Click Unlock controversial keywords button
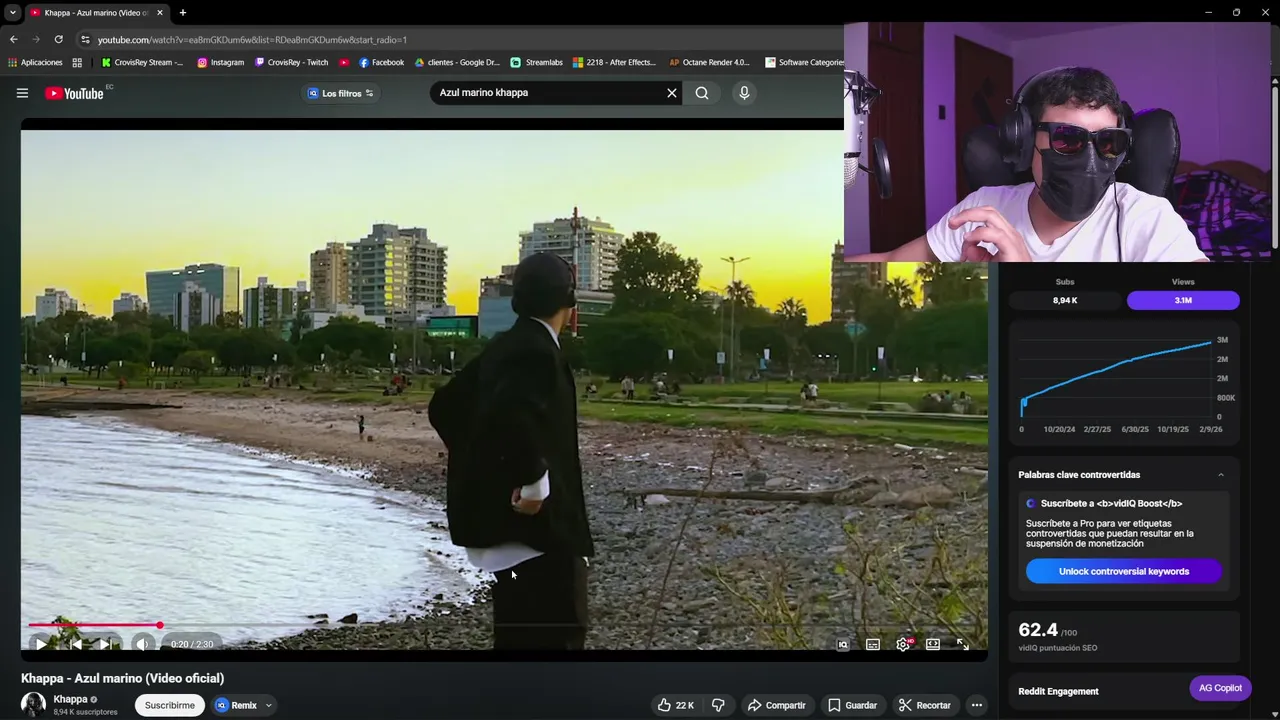Viewport: 1280px width, 720px height. 1124,571
